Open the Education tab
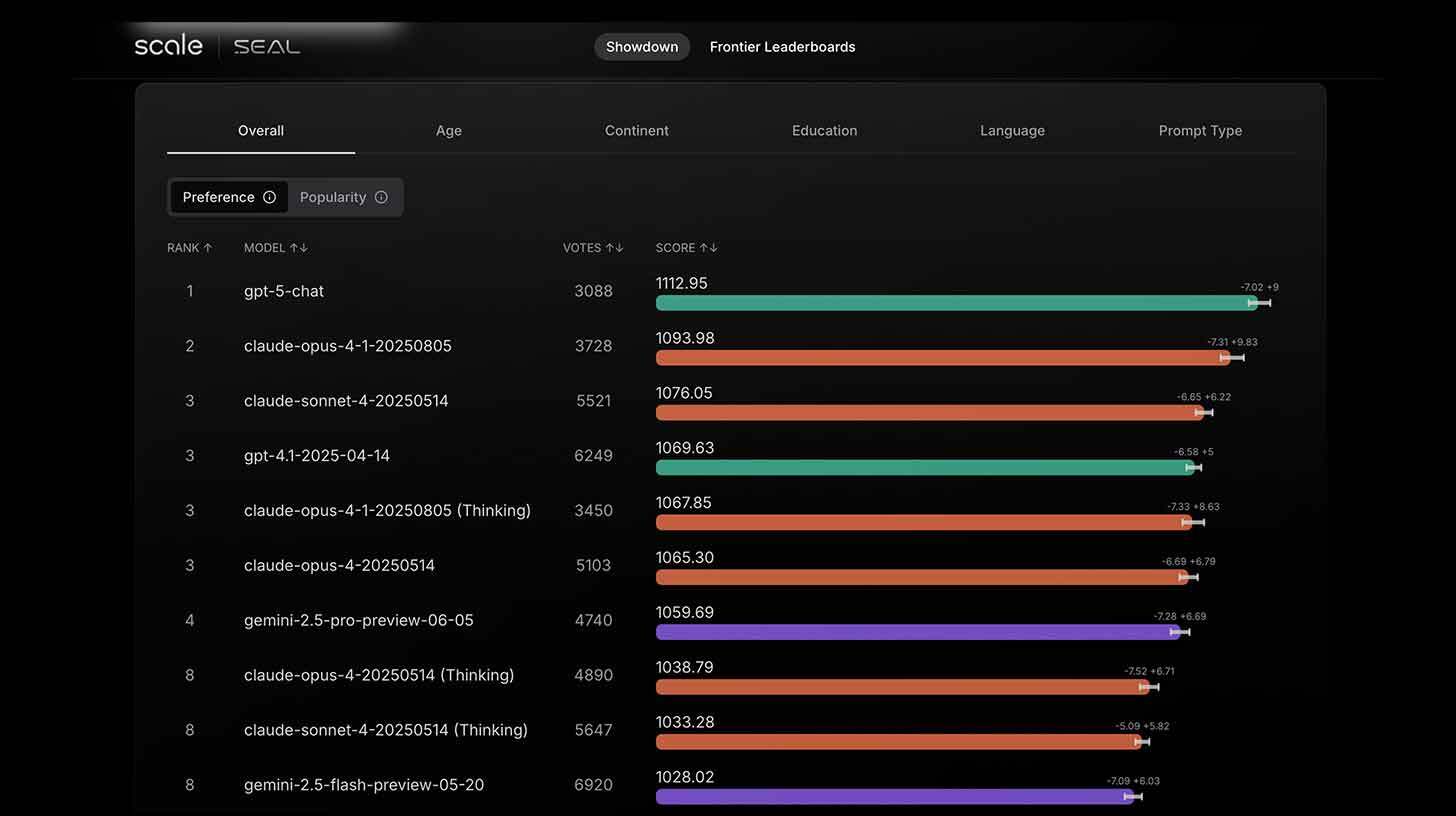1456x816 pixels. tap(825, 131)
